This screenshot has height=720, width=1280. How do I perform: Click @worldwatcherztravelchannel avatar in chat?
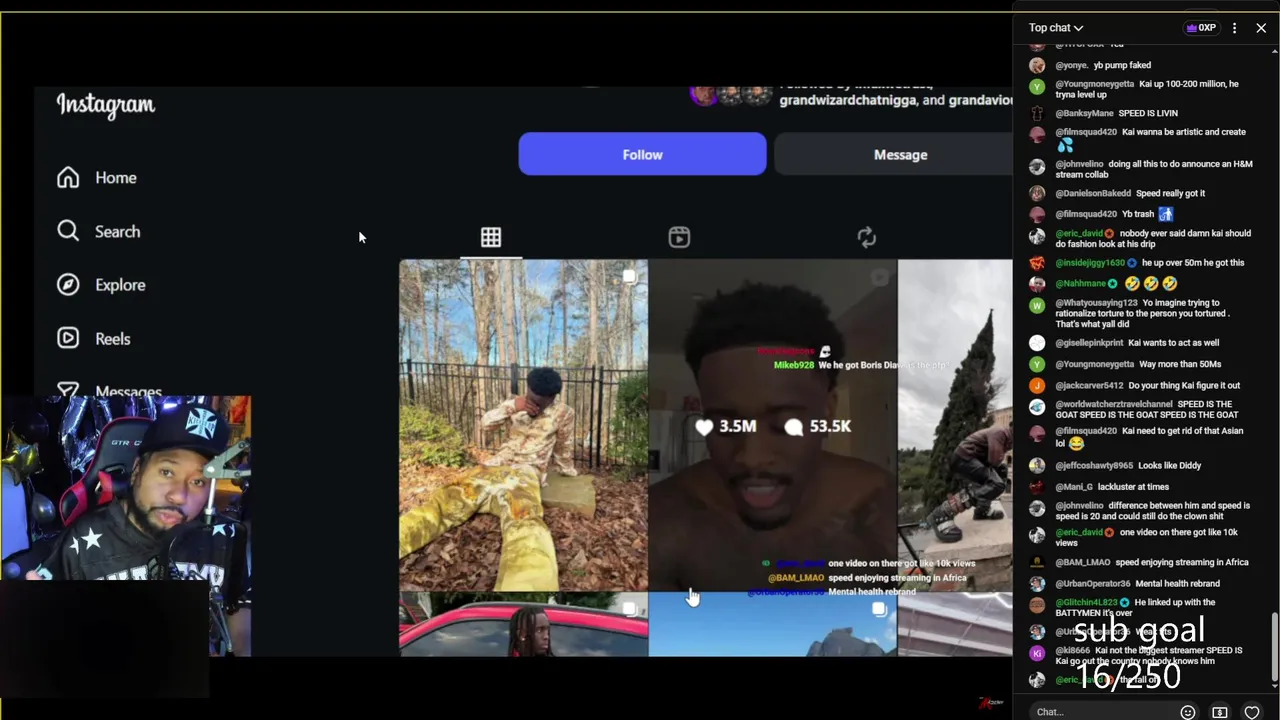[1037, 407]
